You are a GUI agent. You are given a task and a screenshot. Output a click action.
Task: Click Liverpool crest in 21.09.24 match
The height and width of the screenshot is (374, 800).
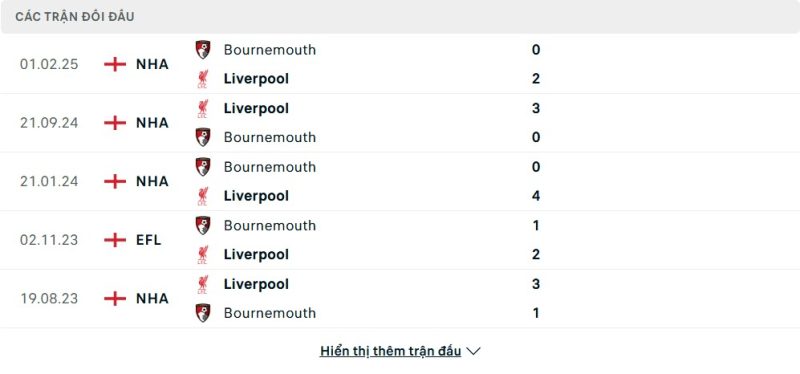pyautogui.click(x=203, y=108)
